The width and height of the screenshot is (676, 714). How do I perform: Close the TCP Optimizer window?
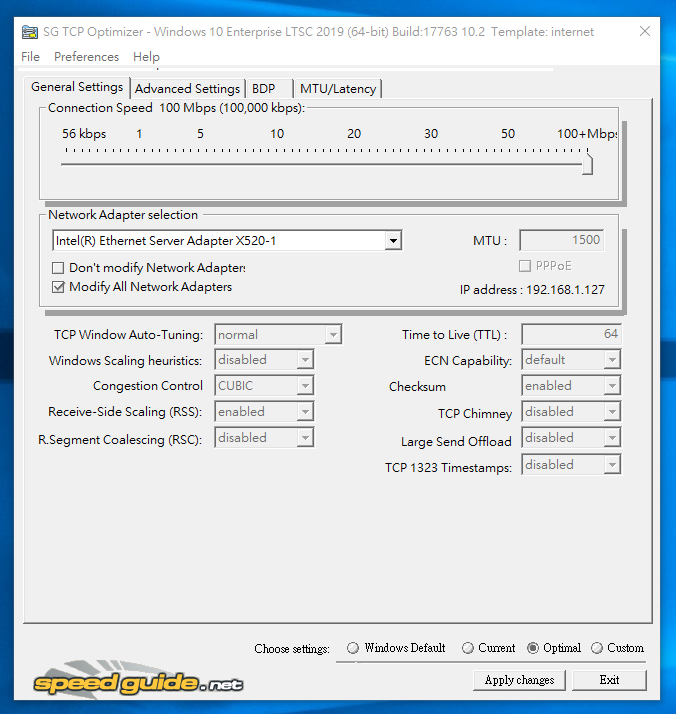[x=645, y=31]
